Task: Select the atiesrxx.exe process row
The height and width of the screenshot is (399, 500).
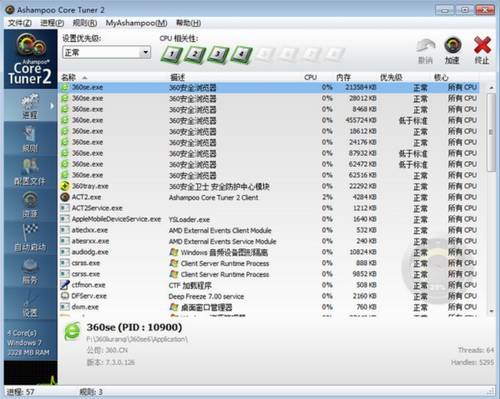Action: (x=269, y=241)
